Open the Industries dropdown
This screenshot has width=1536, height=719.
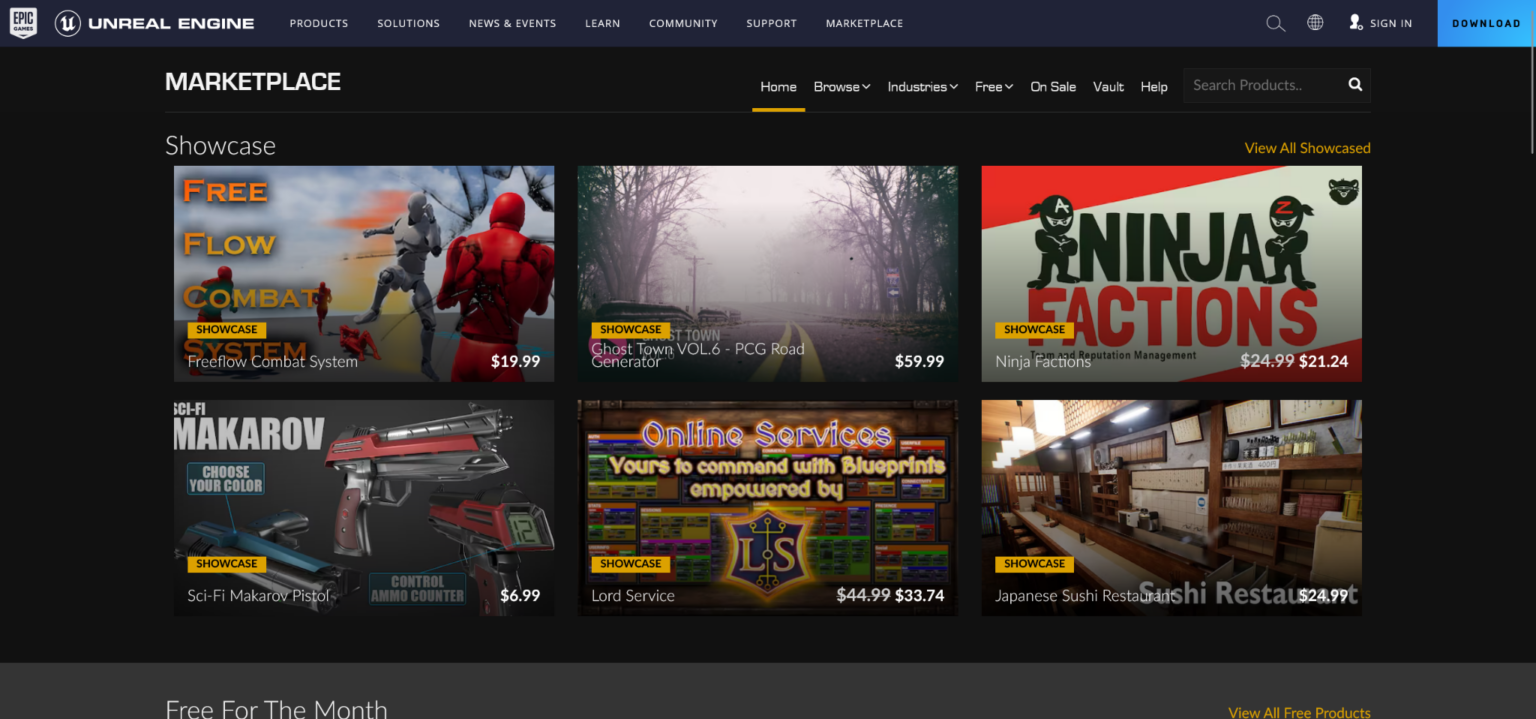[921, 87]
